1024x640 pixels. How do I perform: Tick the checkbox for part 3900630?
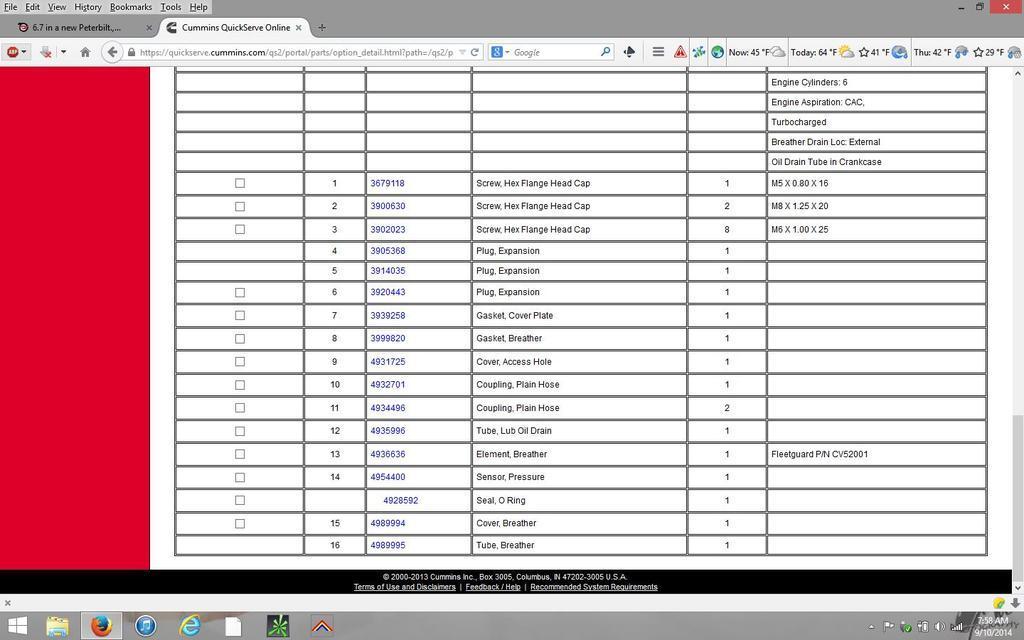pos(240,206)
